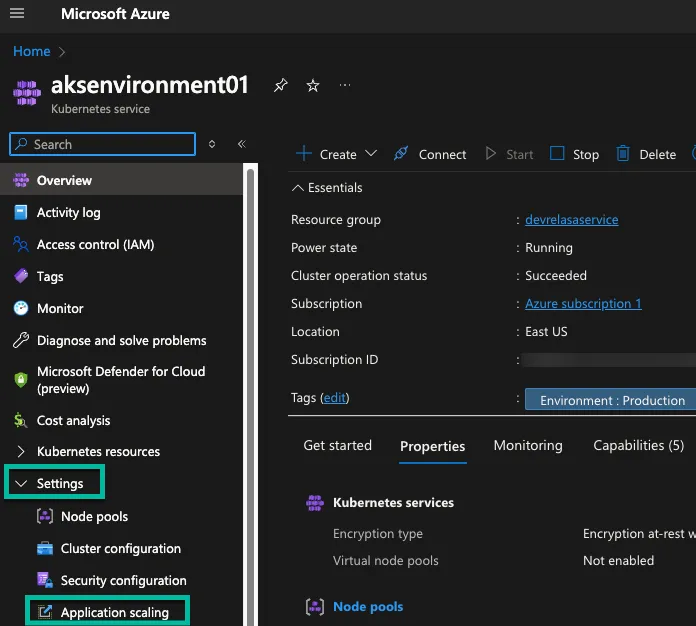This screenshot has height=626, width=696.
Task: Click the Connect plug icon
Action: (401, 154)
